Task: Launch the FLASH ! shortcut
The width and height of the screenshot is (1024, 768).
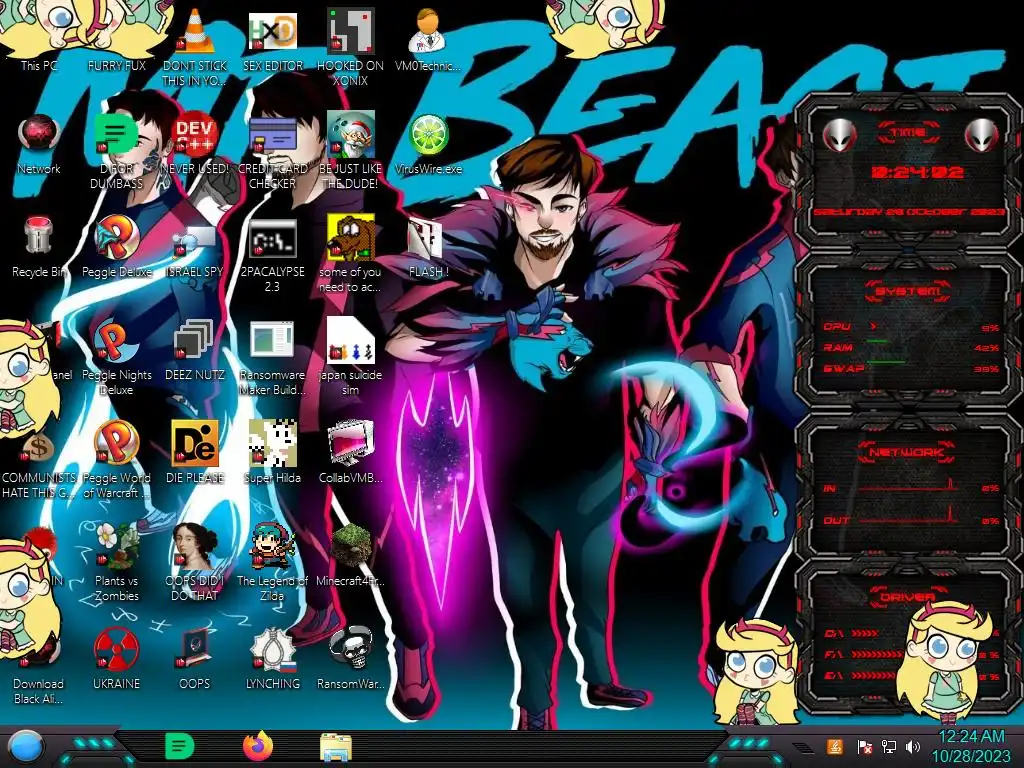Action: [428, 247]
